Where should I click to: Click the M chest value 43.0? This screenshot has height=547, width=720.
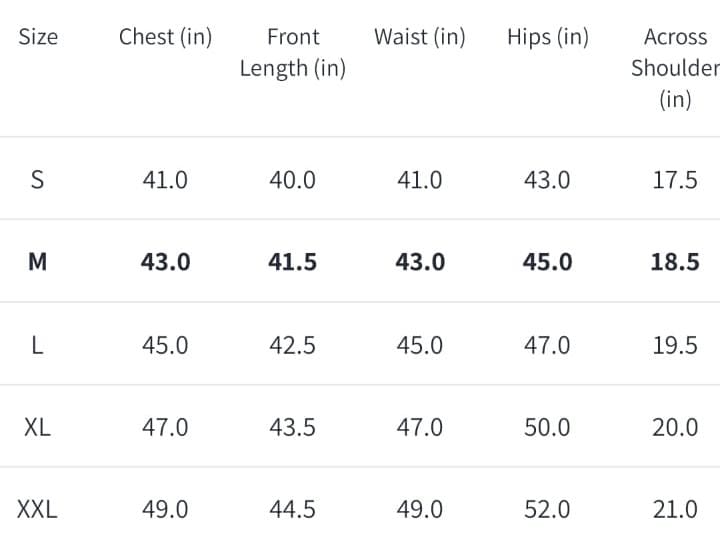point(165,262)
